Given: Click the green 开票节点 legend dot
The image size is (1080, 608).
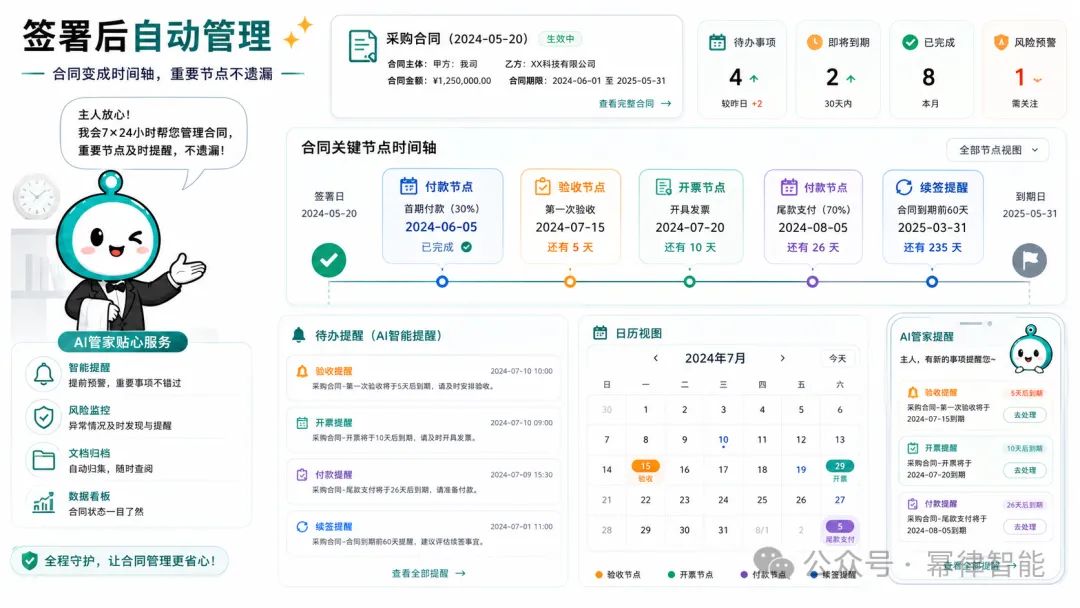Looking at the screenshot, I should (671, 574).
